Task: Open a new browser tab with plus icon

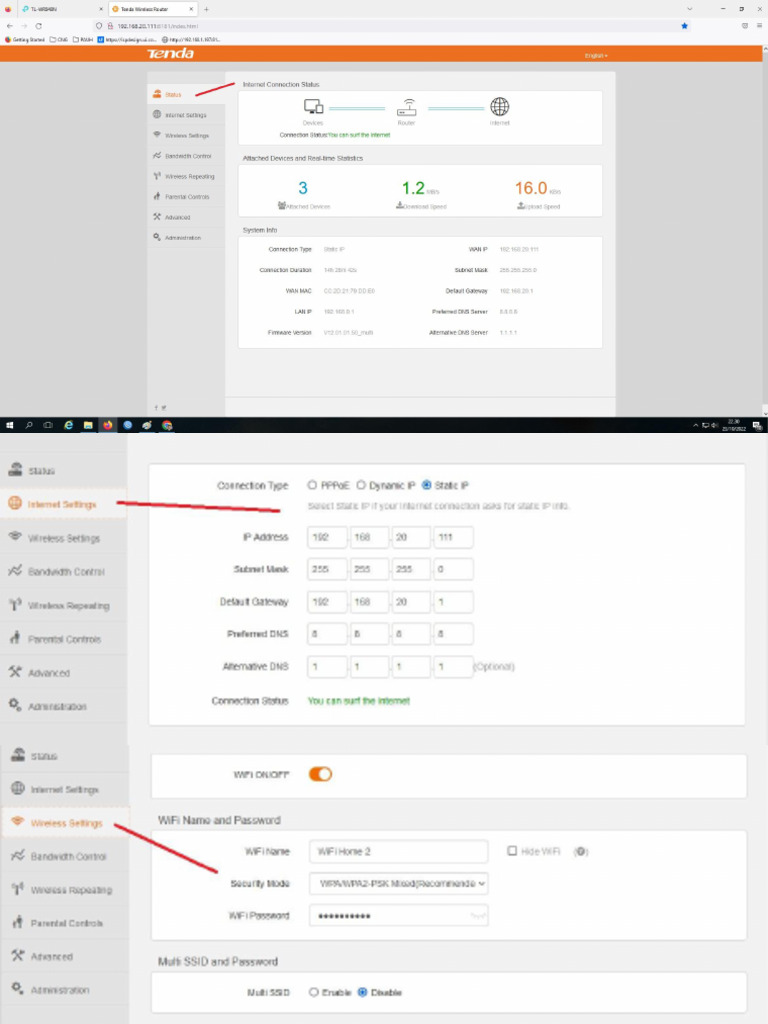Action: pyautogui.click(x=206, y=9)
